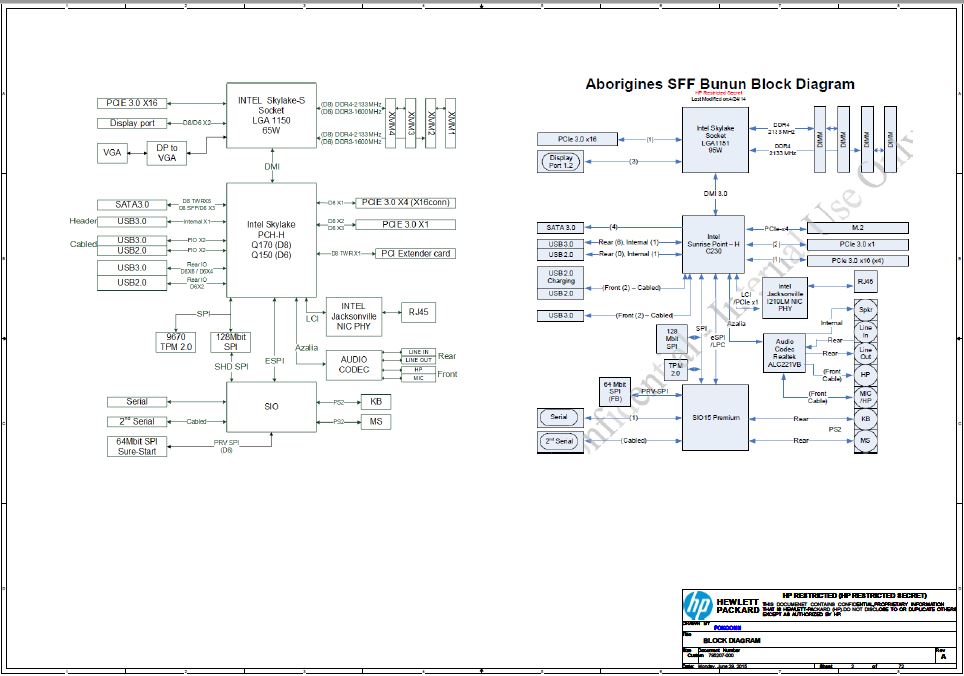Click the 'LINE IN' small box

point(418,352)
